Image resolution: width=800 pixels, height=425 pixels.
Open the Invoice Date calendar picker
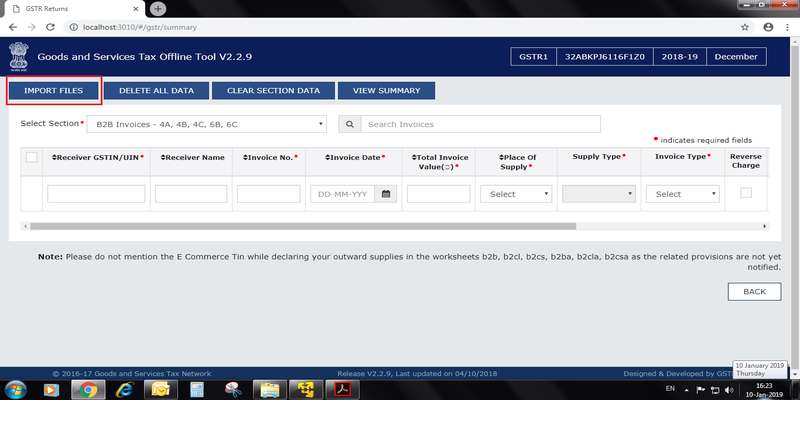tap(386, 194)
